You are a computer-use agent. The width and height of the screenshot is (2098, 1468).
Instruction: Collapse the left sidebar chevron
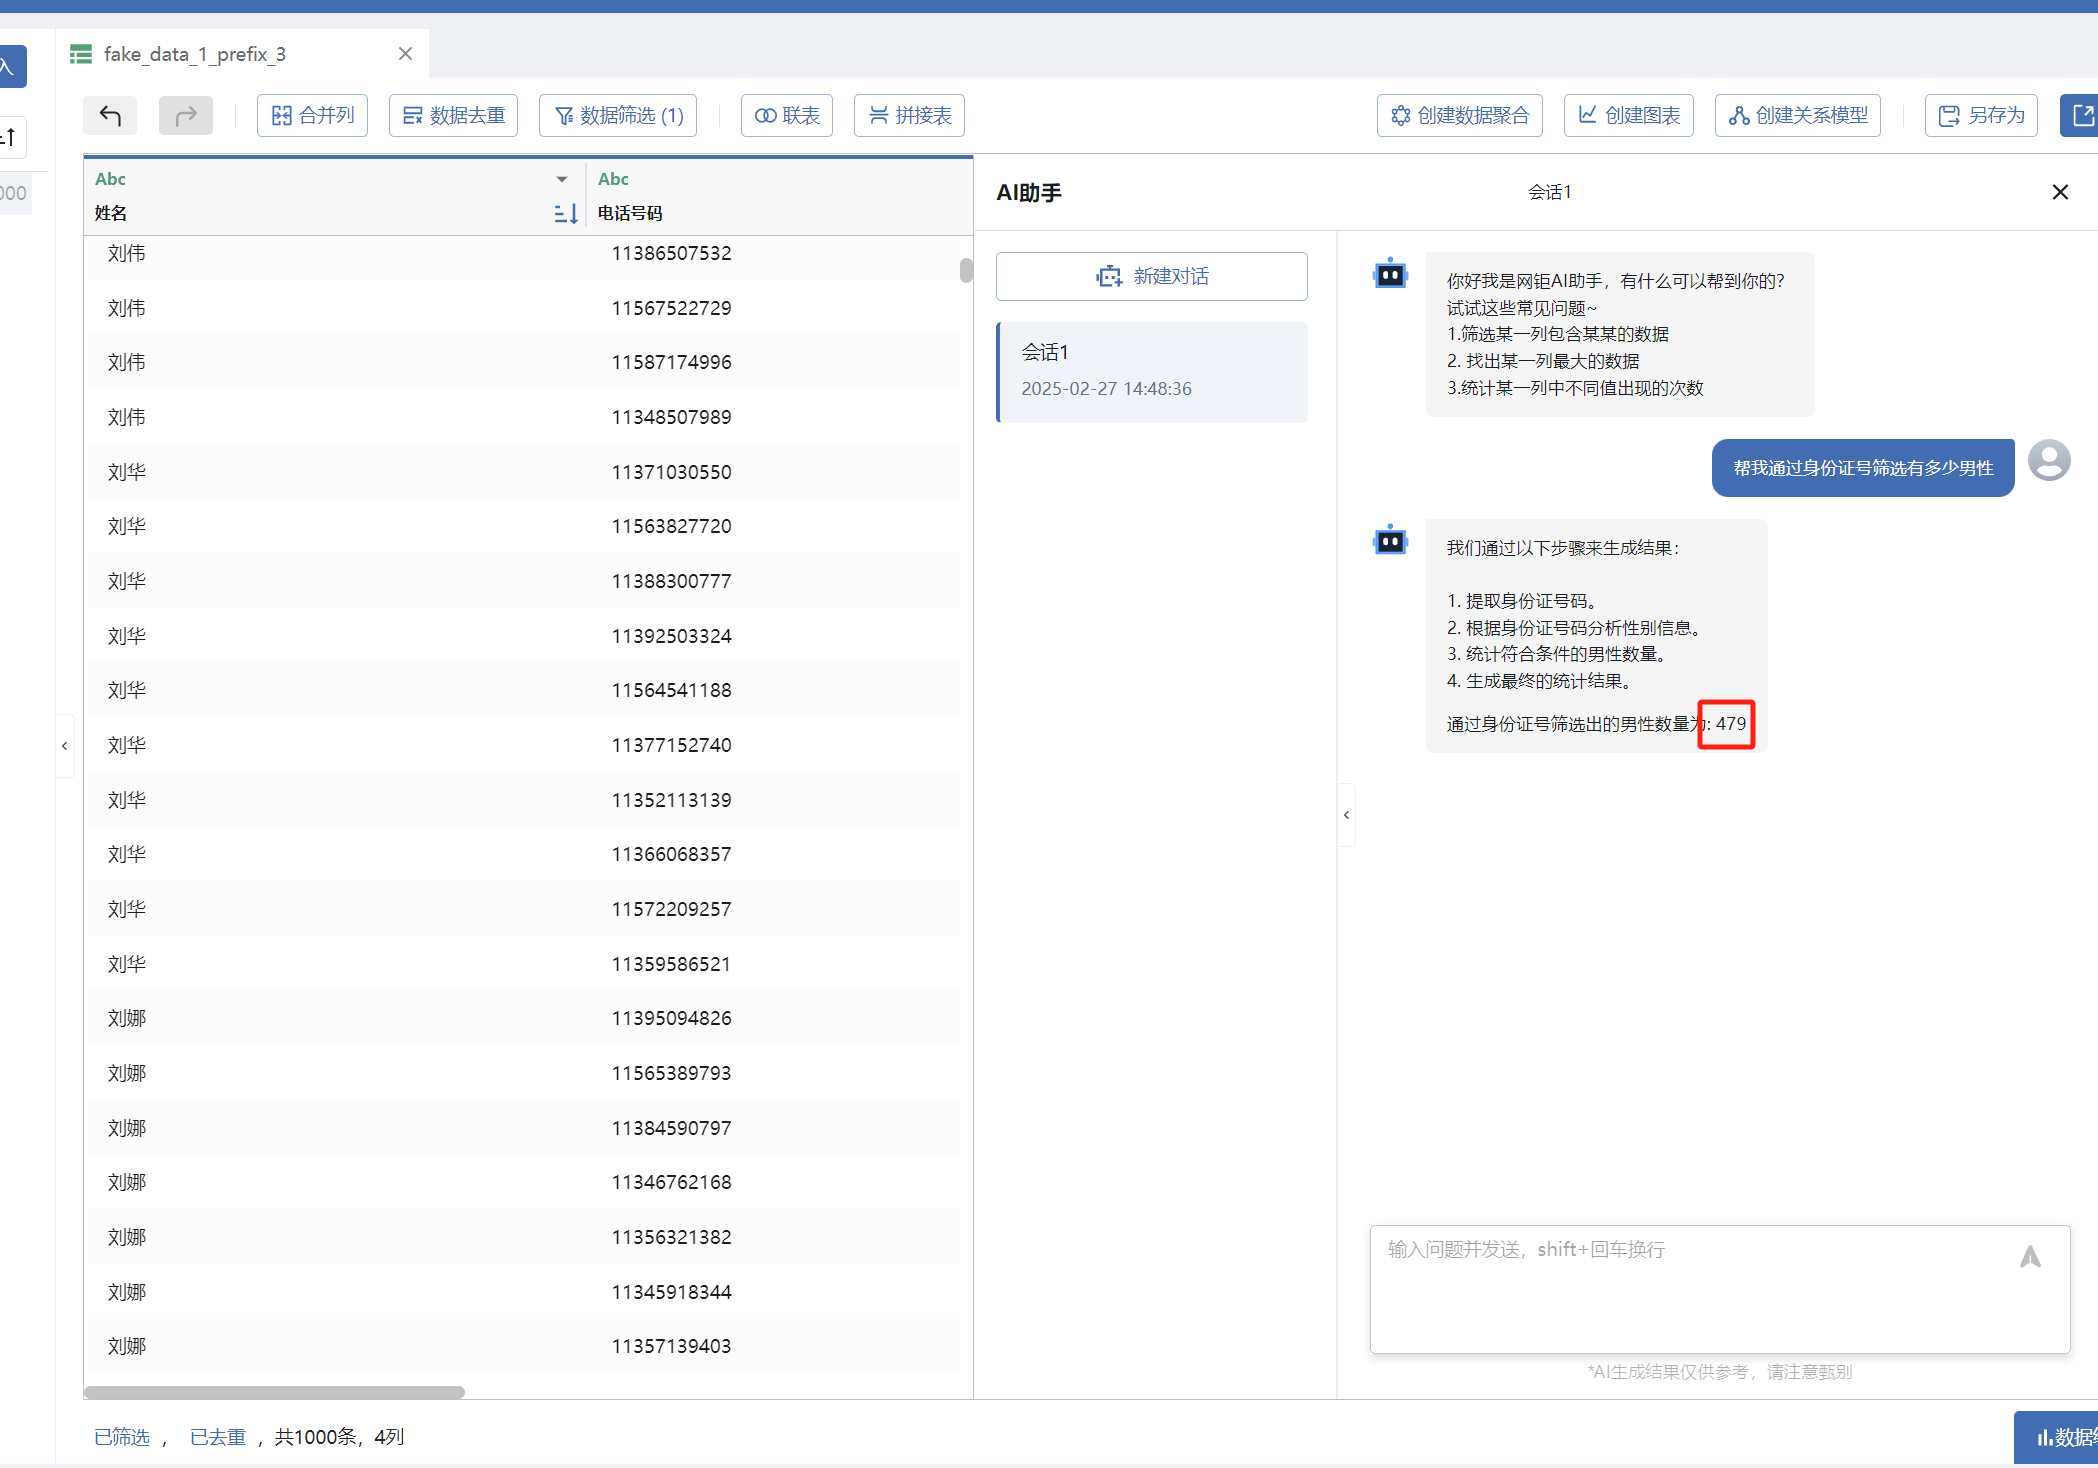tap(65, 746)
